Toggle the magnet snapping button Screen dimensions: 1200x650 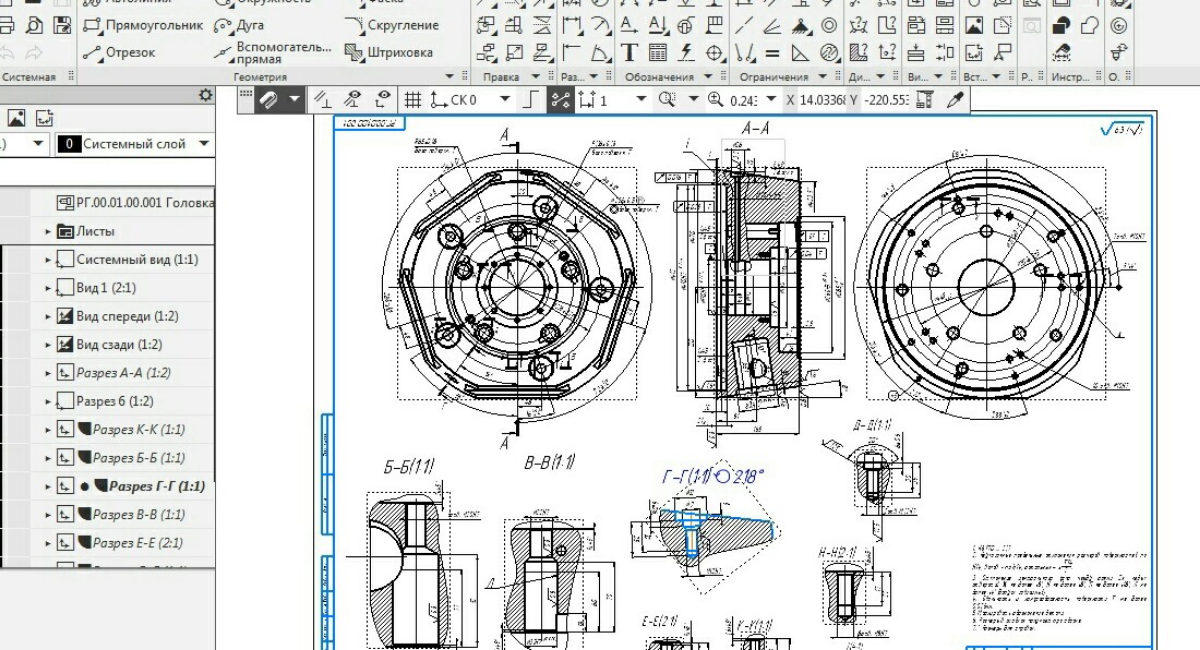269,99
